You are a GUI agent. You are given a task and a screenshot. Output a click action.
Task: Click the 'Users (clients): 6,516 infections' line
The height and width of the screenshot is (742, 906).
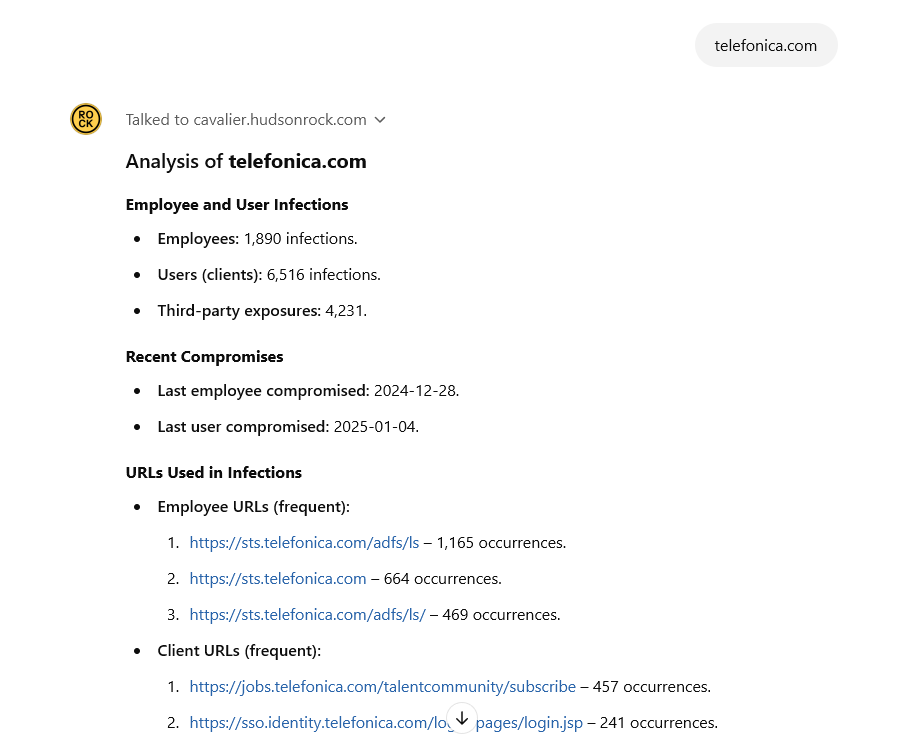tap(269, 274)
